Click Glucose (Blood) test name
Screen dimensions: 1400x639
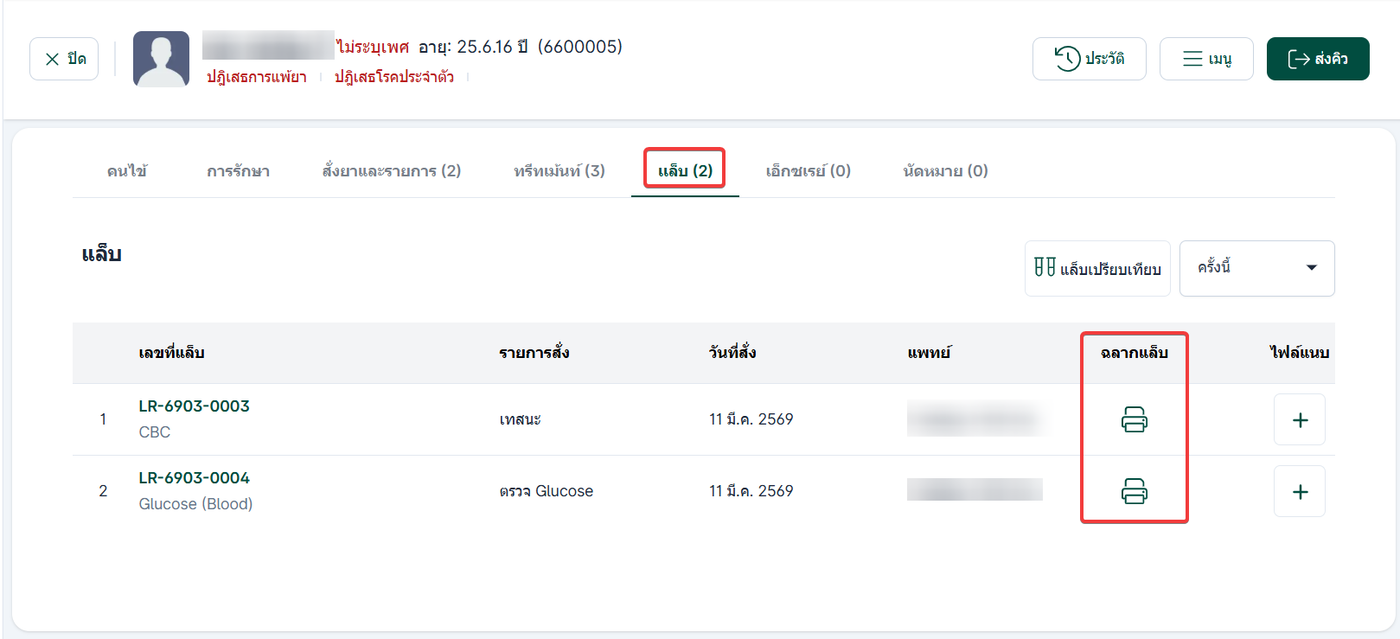(195, 504)
